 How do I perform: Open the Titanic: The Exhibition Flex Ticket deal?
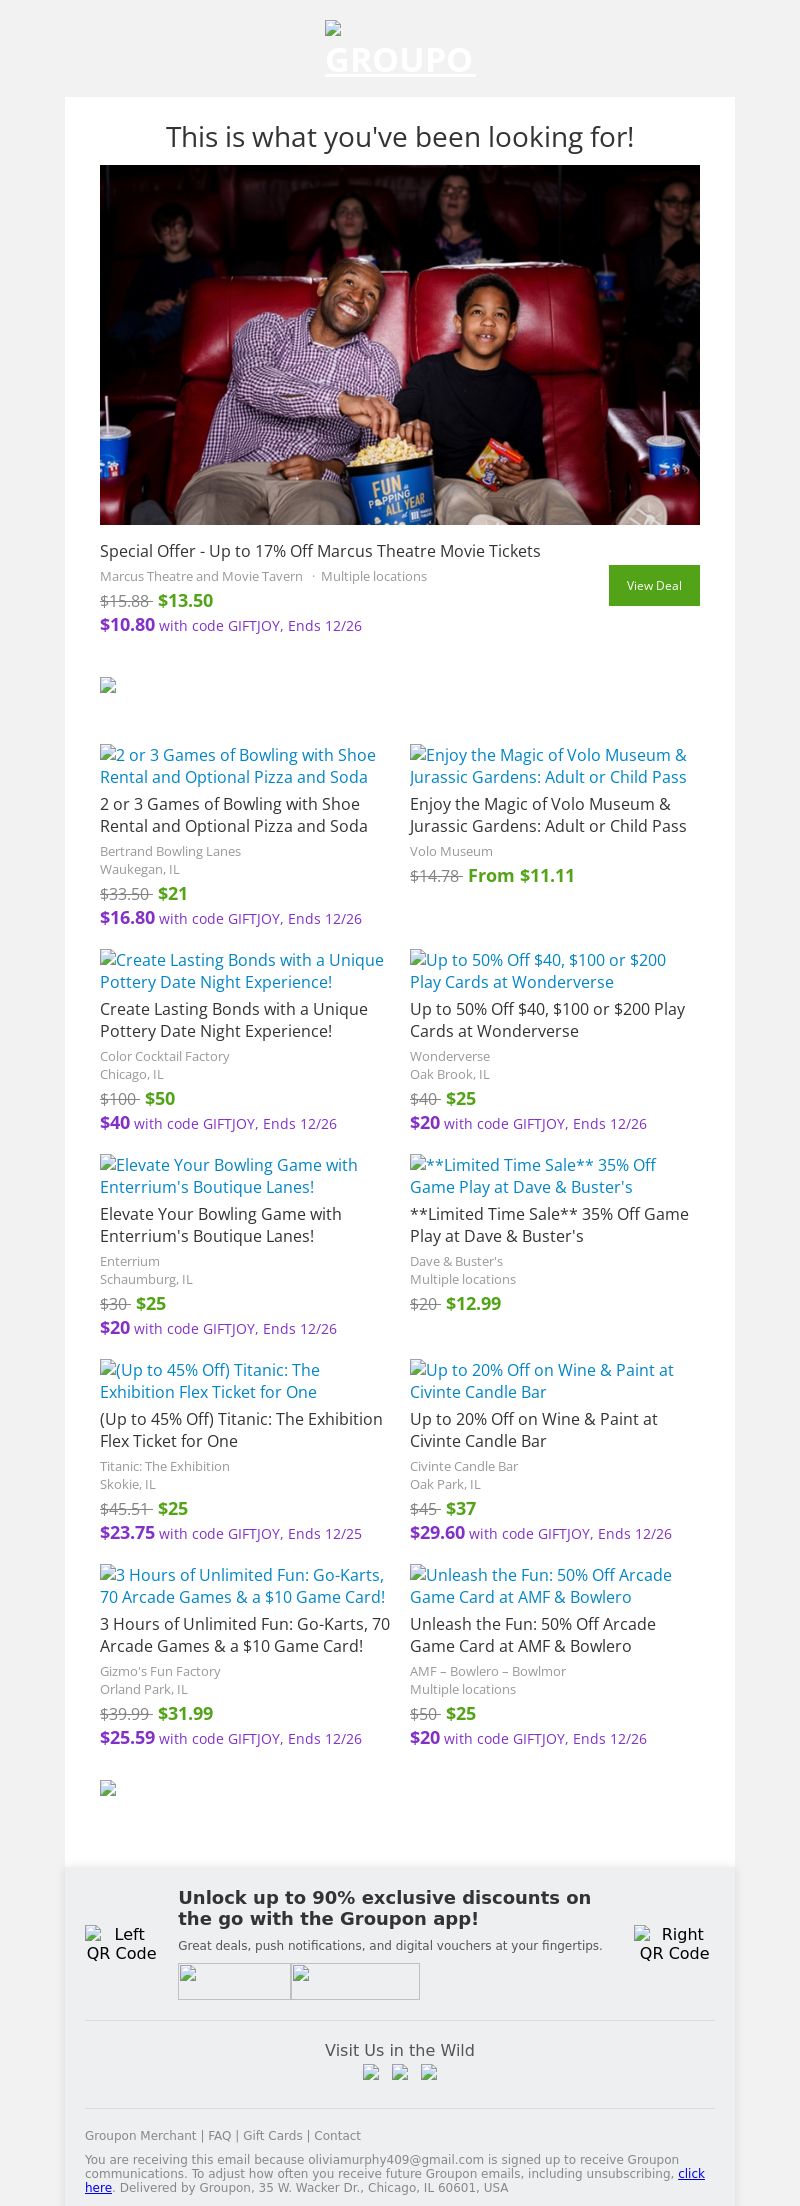pyautogui.click(x=241, y=1430)
